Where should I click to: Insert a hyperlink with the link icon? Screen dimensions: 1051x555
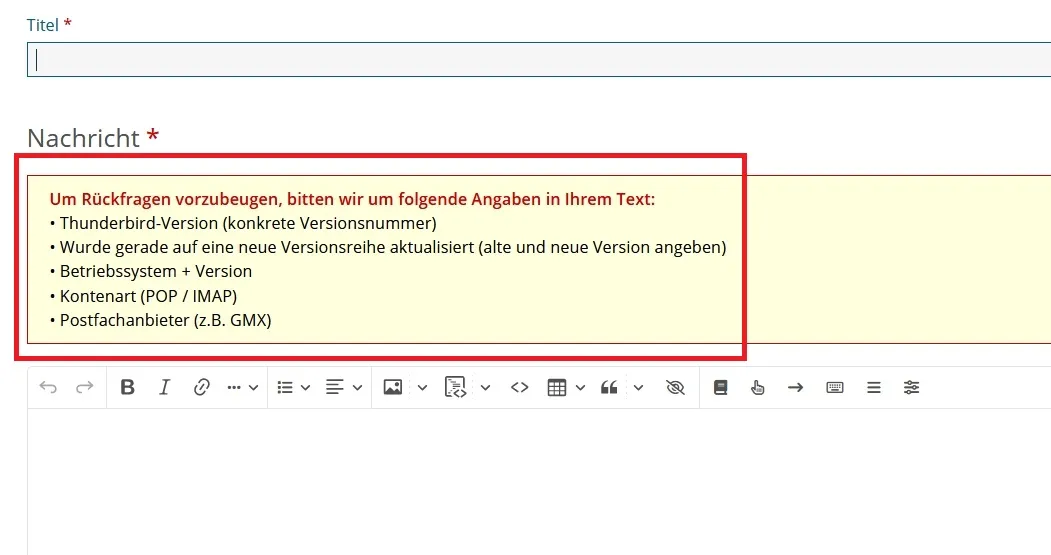tap(201, 387)
